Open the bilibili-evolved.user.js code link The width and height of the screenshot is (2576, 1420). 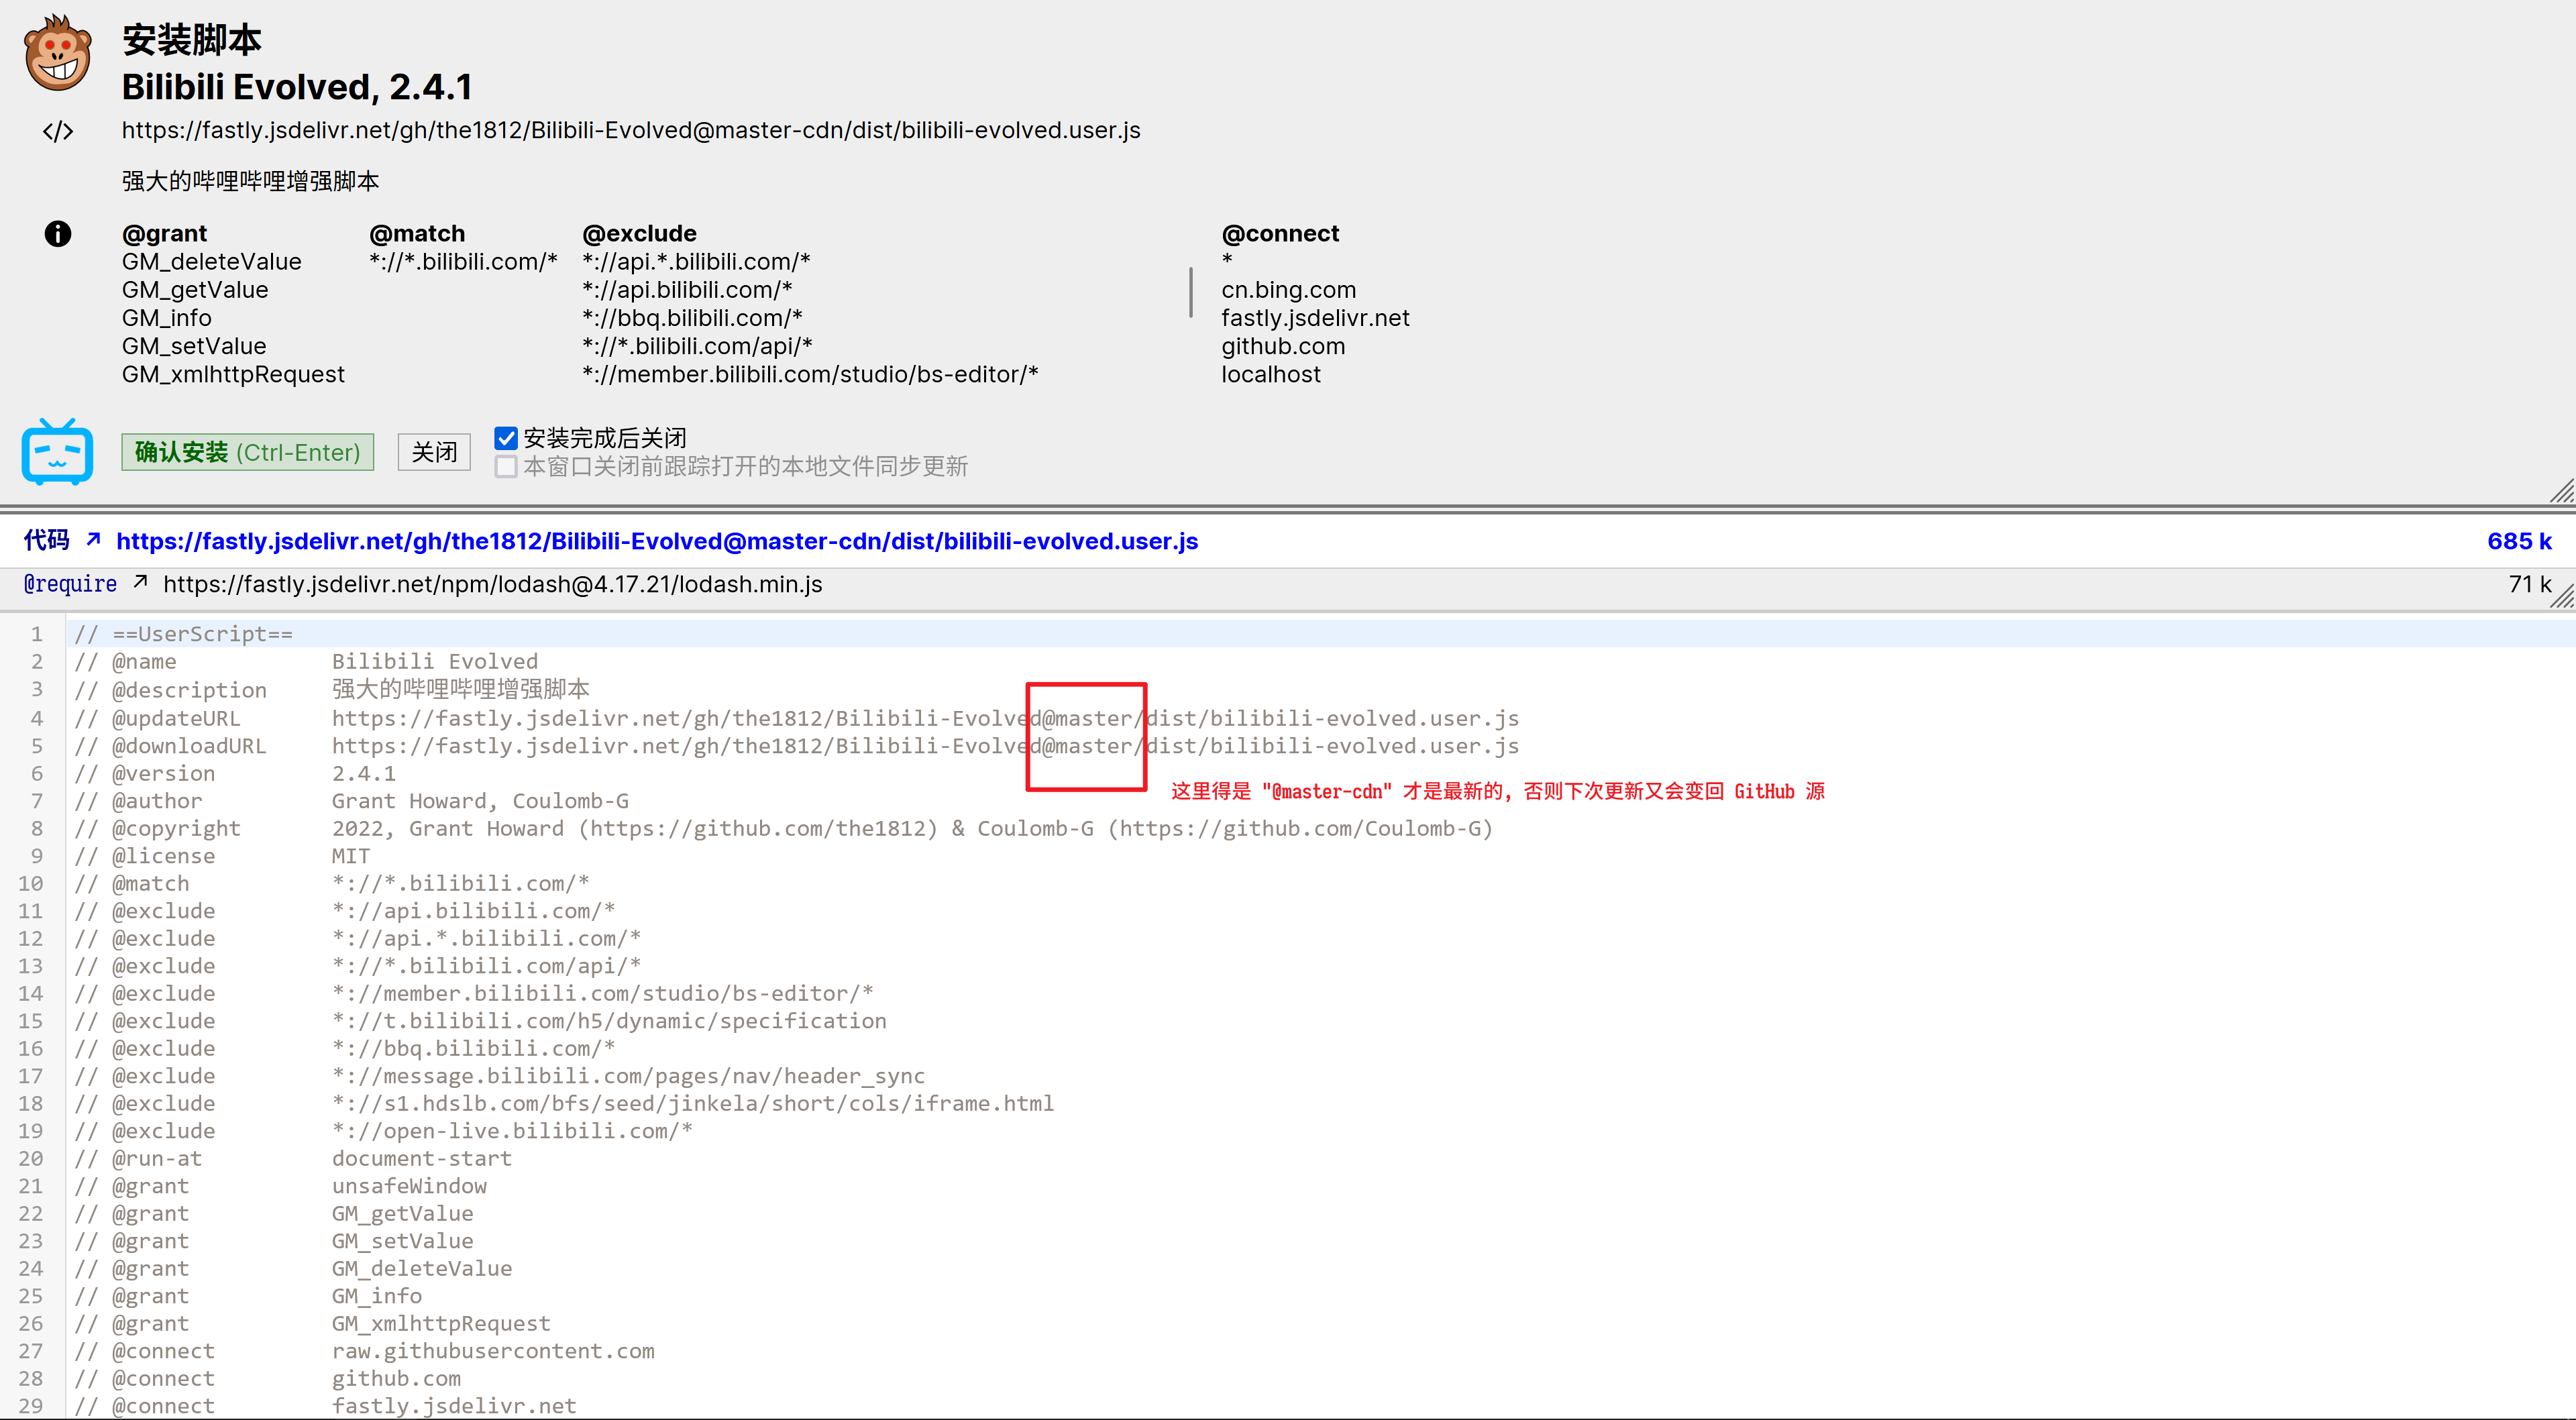pos(656,541)
